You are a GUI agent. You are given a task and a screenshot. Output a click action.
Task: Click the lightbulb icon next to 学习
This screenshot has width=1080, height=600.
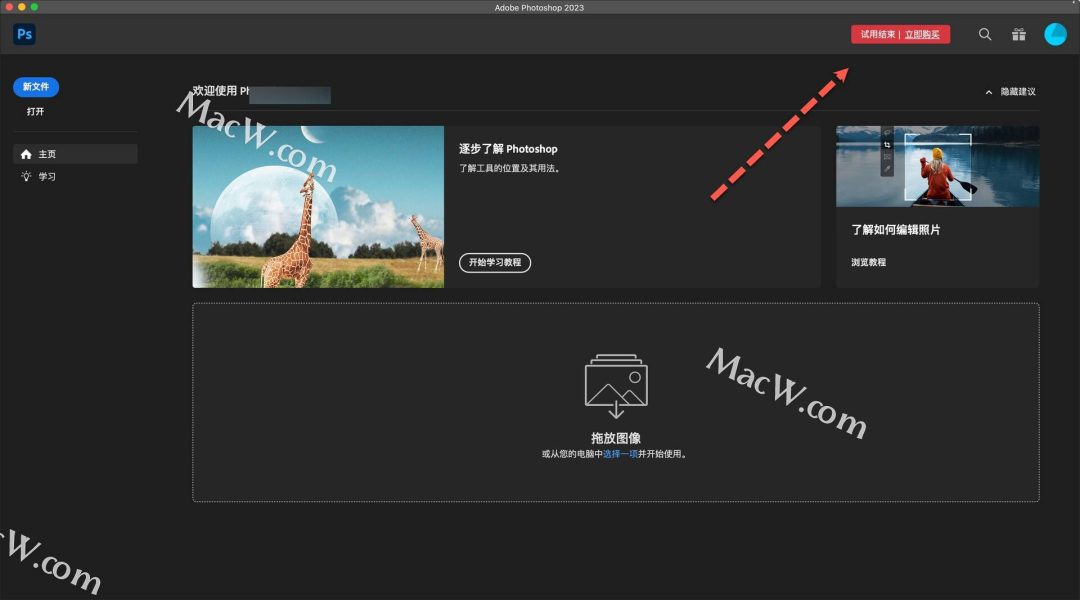[26, 176]
